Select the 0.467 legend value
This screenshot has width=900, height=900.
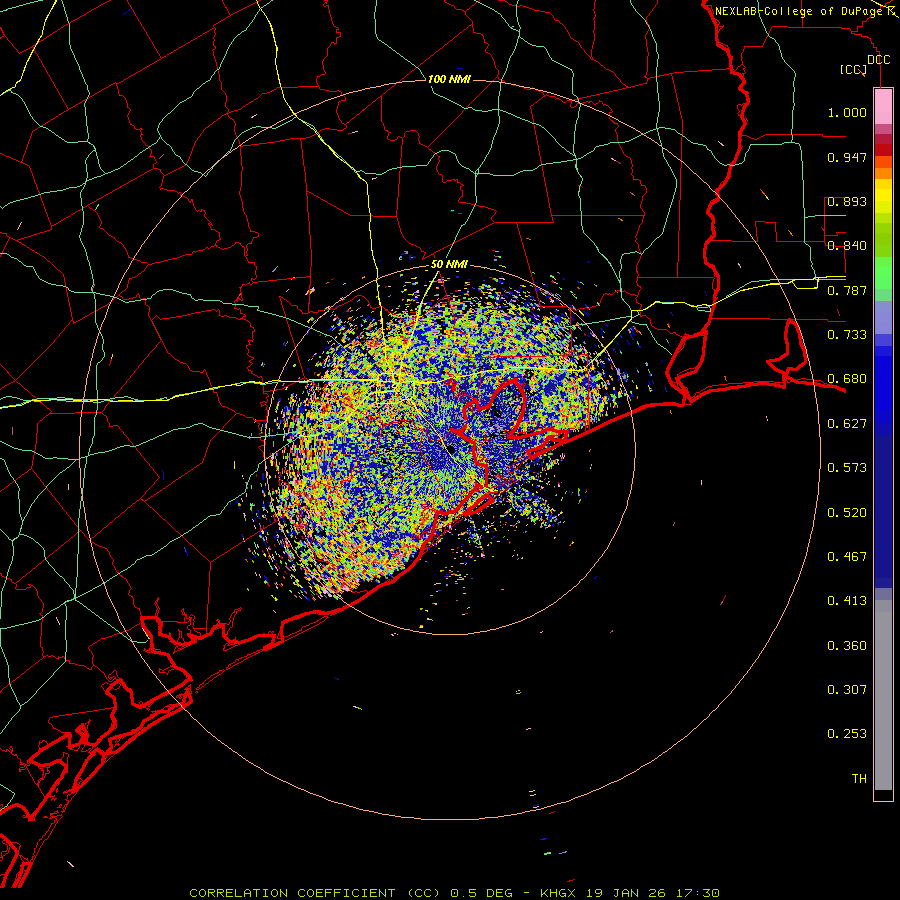[847, 557]
